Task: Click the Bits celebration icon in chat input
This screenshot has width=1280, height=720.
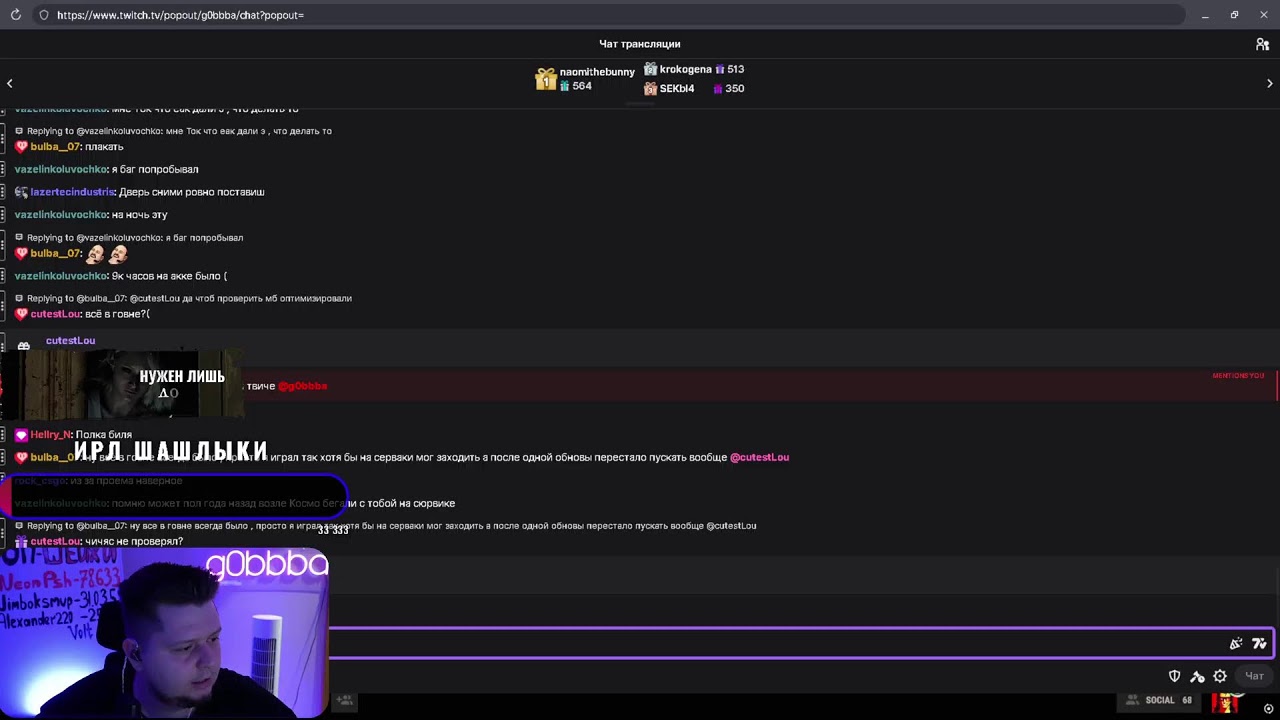Action: (1236, 644)
